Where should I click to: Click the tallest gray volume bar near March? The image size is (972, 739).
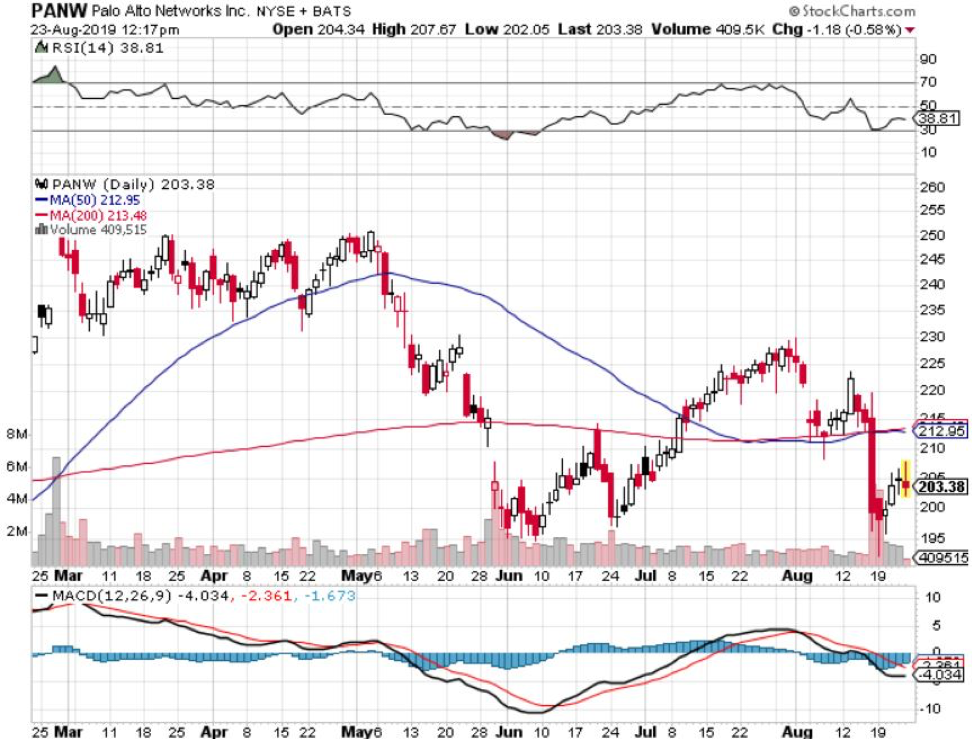point(56,511)
